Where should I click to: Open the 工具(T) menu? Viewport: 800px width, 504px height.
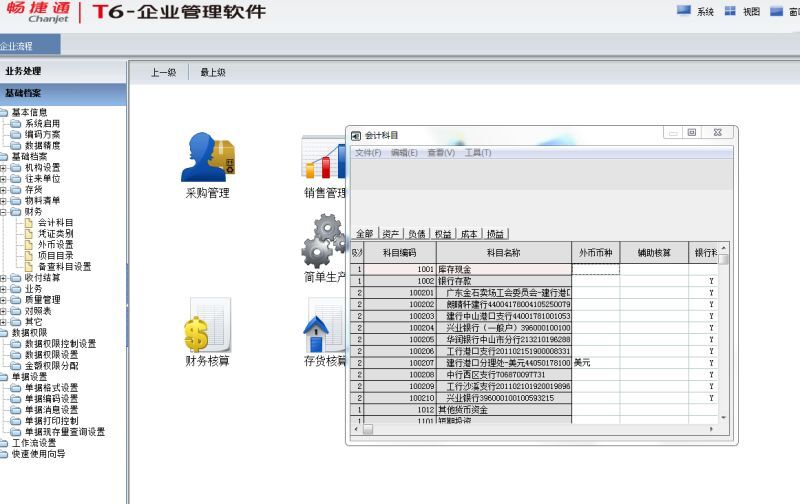pos(478,153)
